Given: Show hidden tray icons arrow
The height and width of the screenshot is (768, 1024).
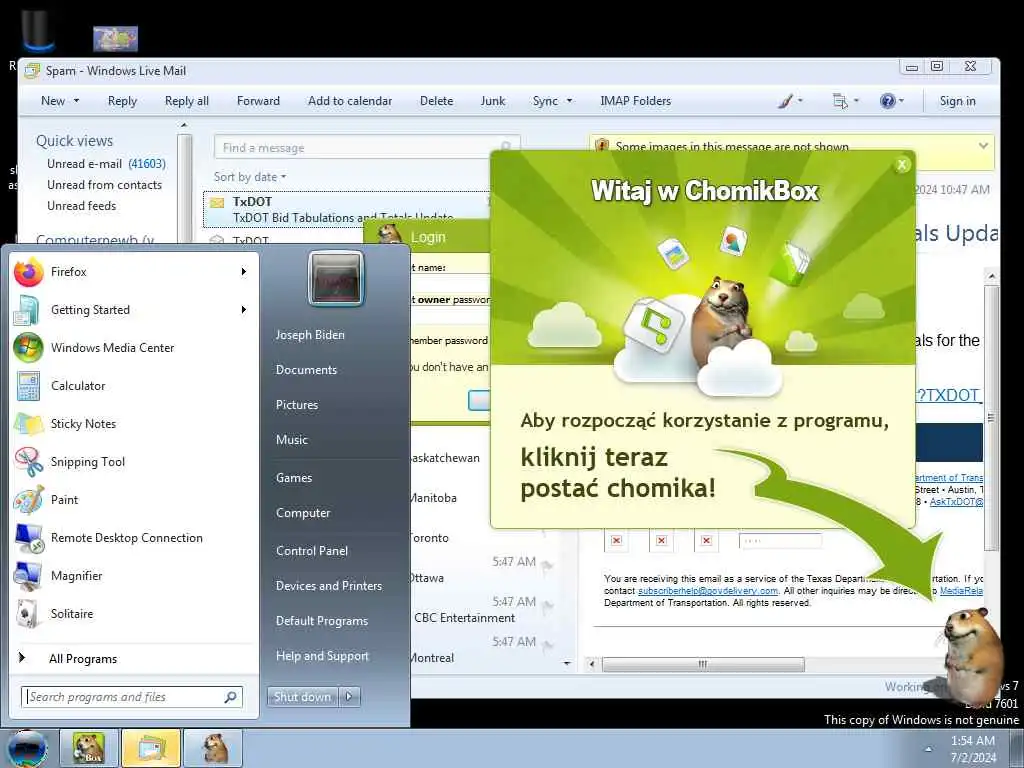Looking at the screenshot, I should 928,748.
